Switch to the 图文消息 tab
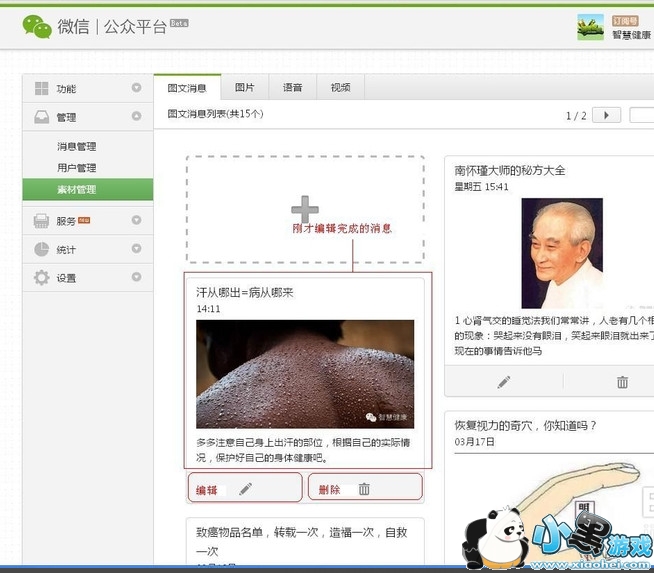 point(187,88)
